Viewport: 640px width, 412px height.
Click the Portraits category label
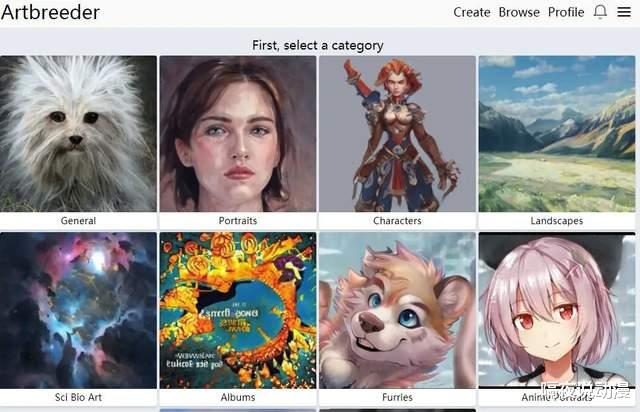pos(238,220)
